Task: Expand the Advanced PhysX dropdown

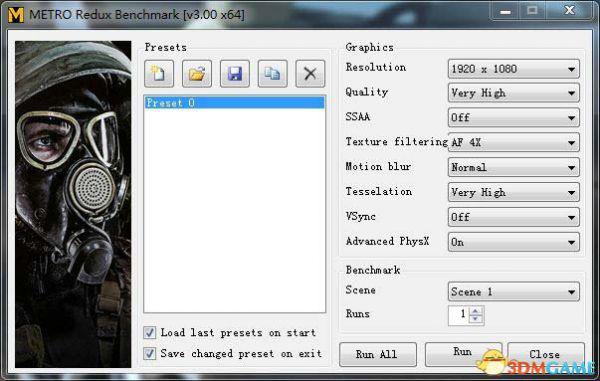Action: 514,242
